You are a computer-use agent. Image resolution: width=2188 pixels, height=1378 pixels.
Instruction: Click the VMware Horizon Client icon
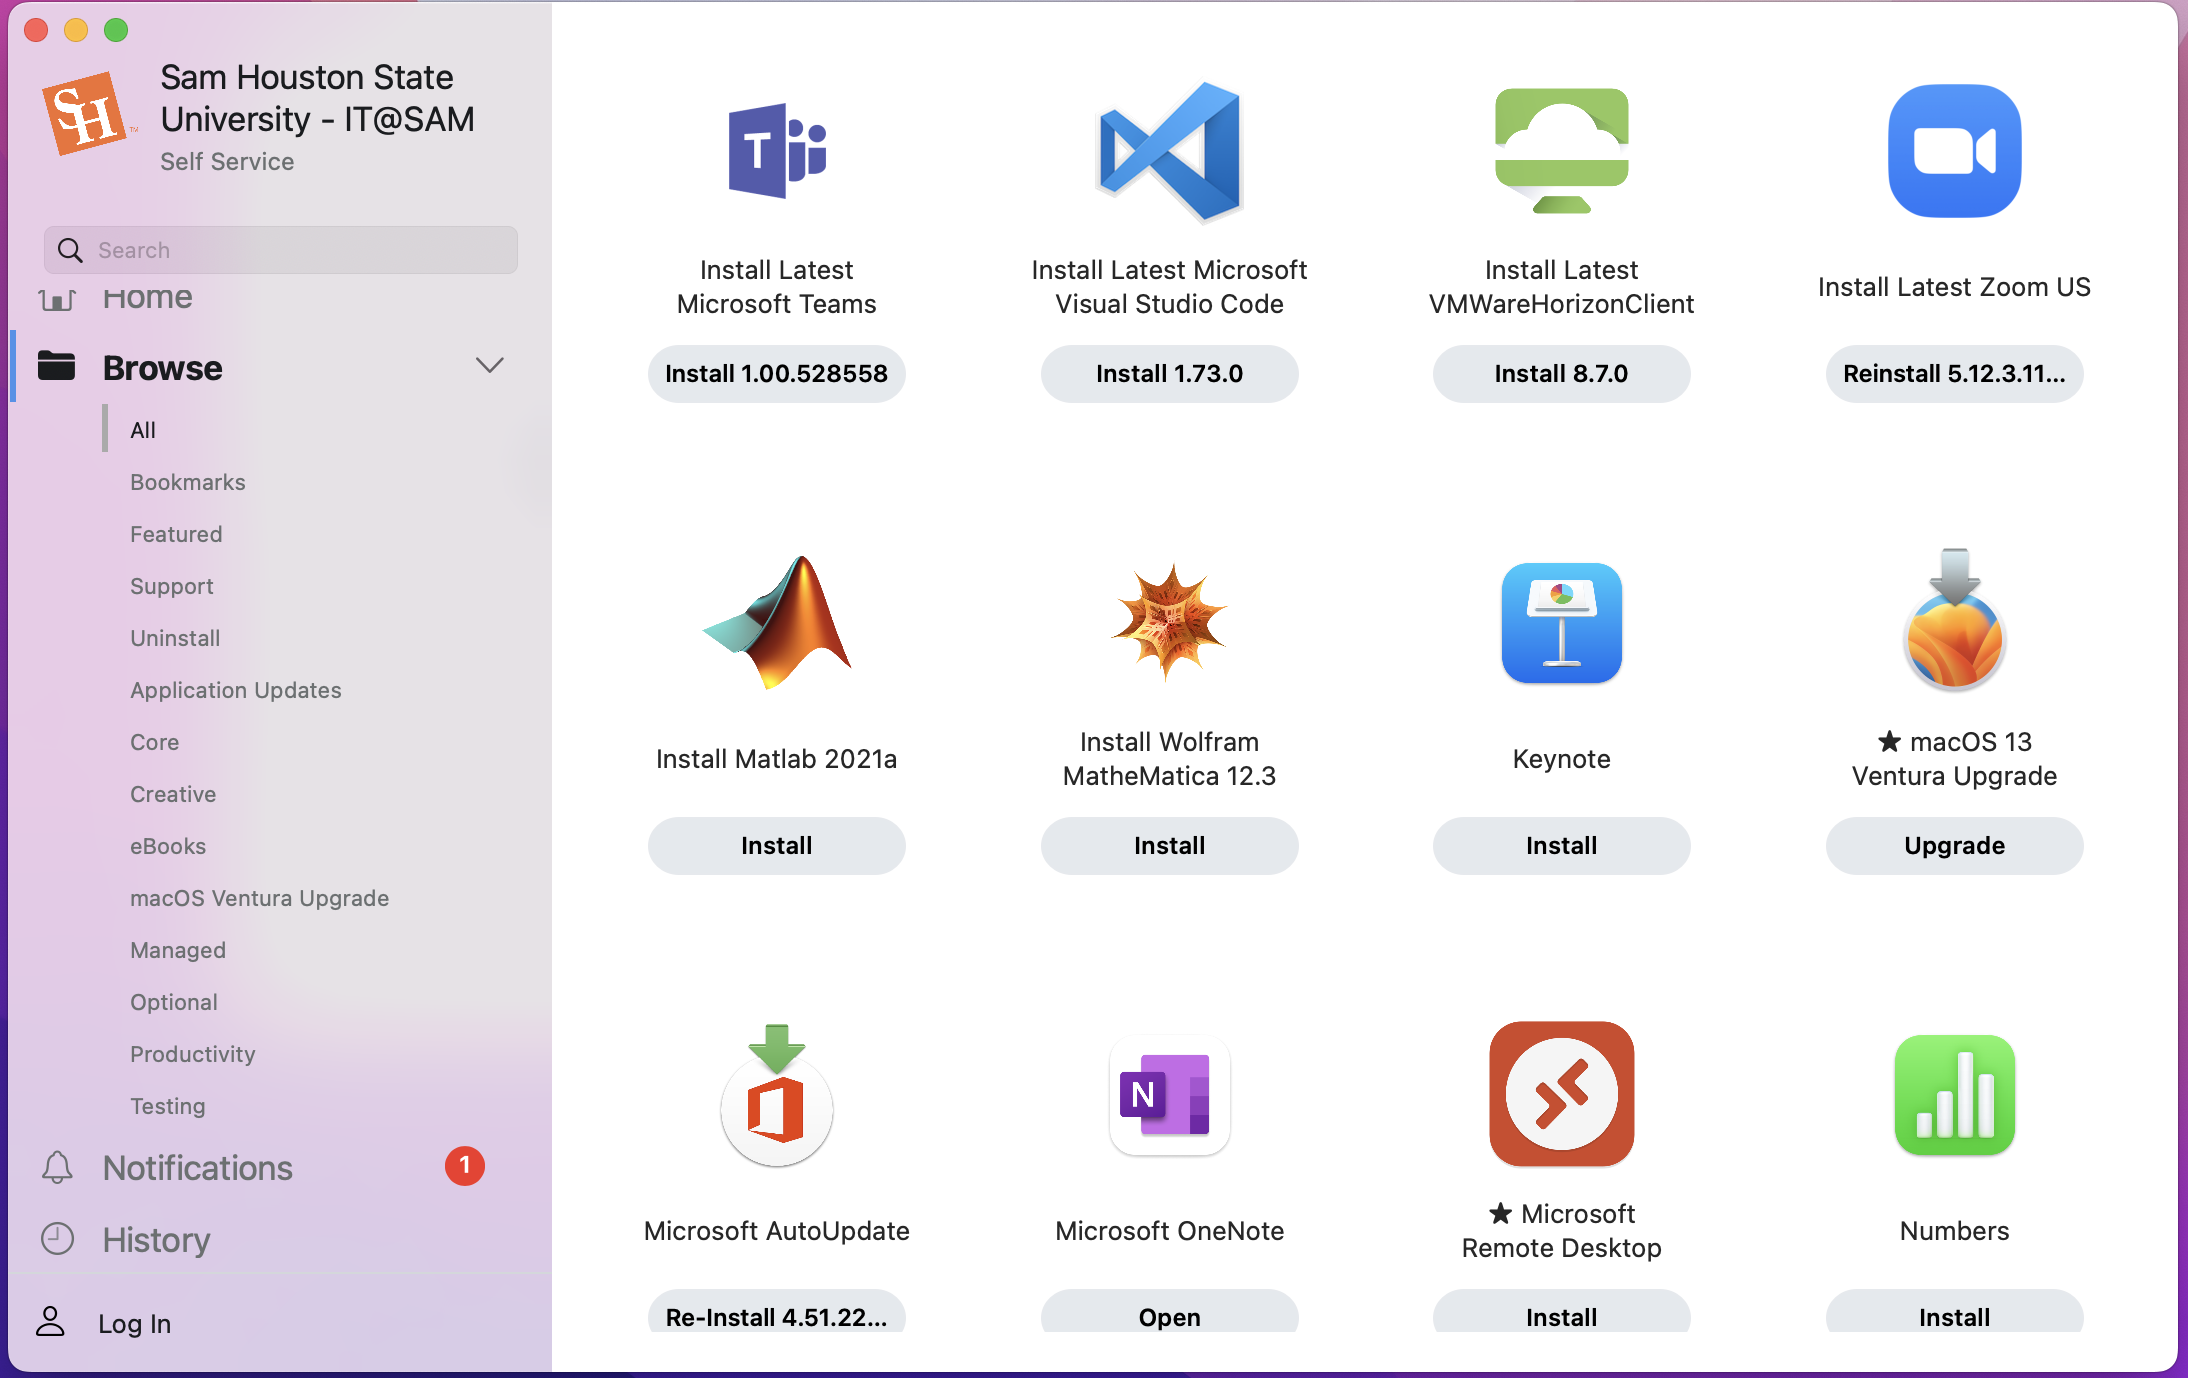(x=1561, y=150)
